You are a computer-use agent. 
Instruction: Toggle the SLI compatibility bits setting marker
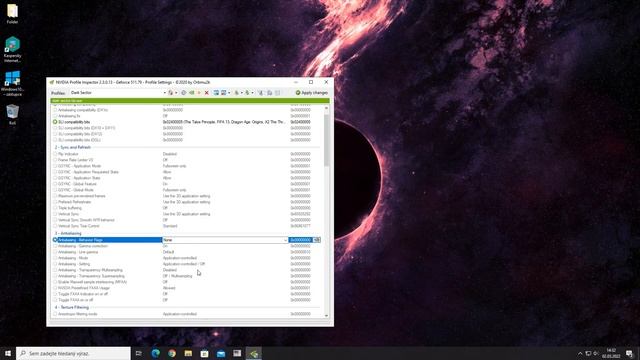[x=55, y=122]
